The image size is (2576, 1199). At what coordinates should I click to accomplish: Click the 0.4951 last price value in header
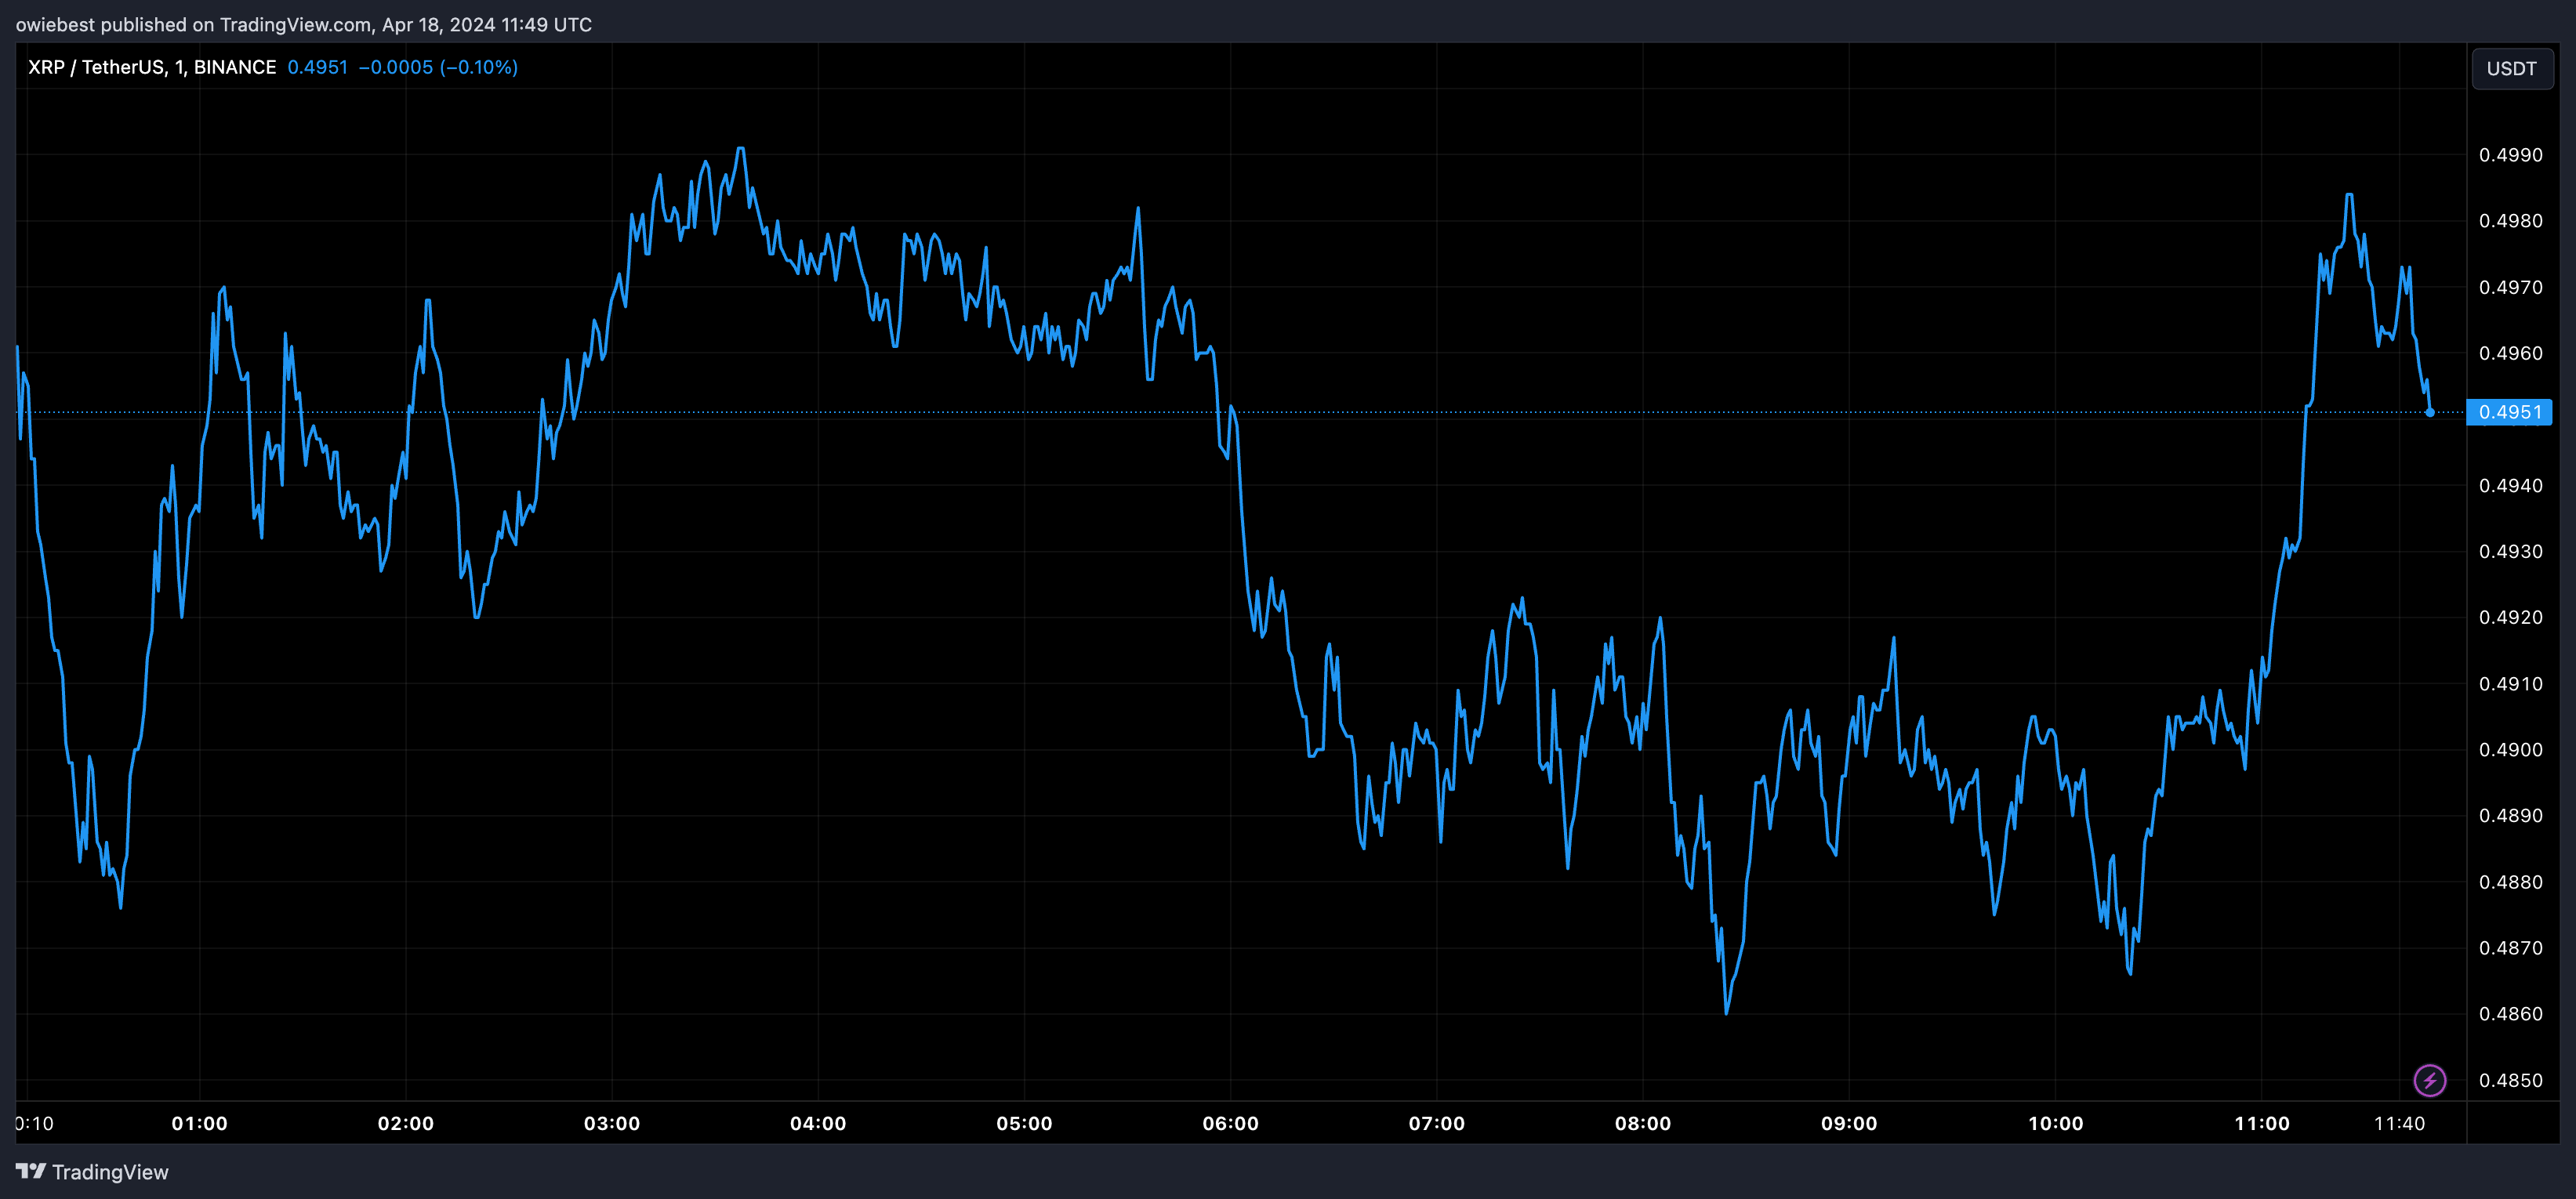point(317,67)
